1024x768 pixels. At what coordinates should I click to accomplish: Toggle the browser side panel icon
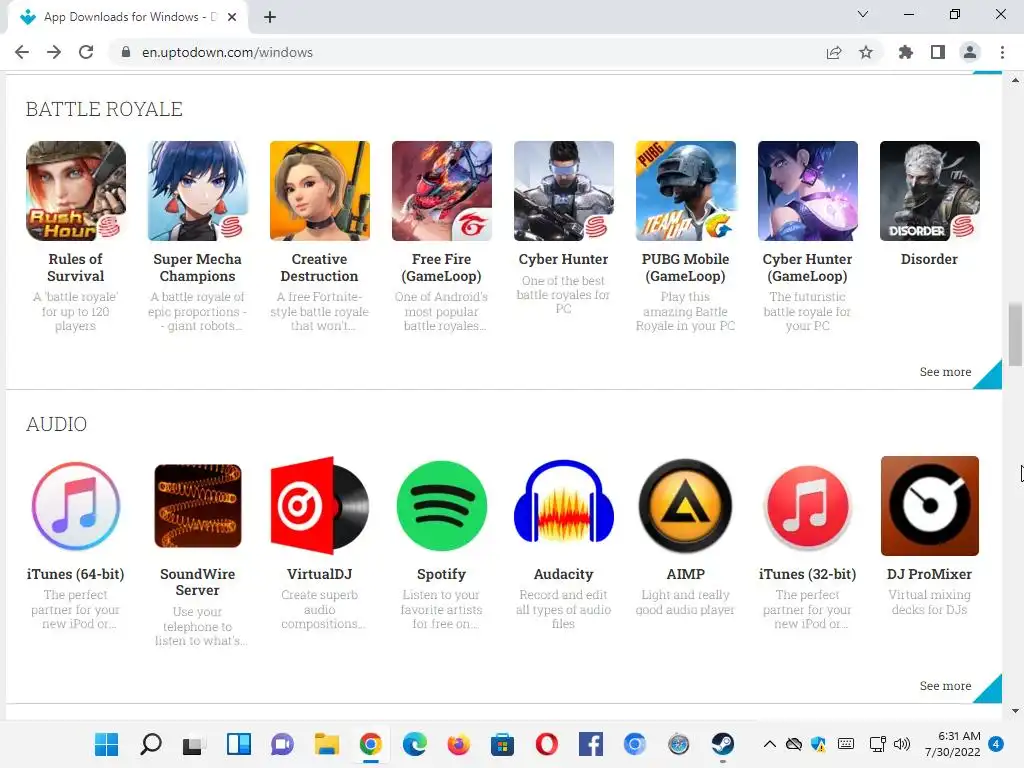938,52
